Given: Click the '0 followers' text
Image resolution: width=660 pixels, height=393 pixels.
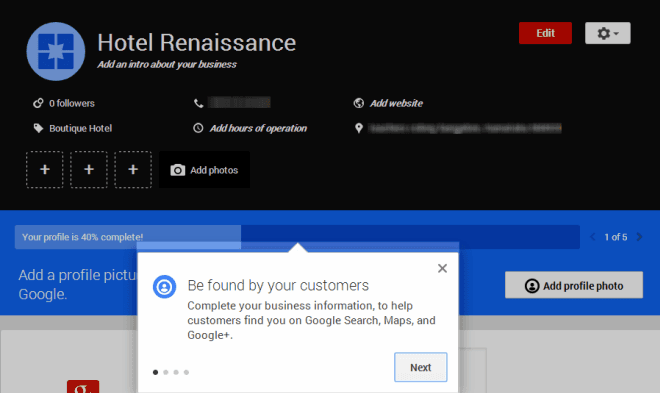Looking at the screenshot, I should (x=72, y=104).
